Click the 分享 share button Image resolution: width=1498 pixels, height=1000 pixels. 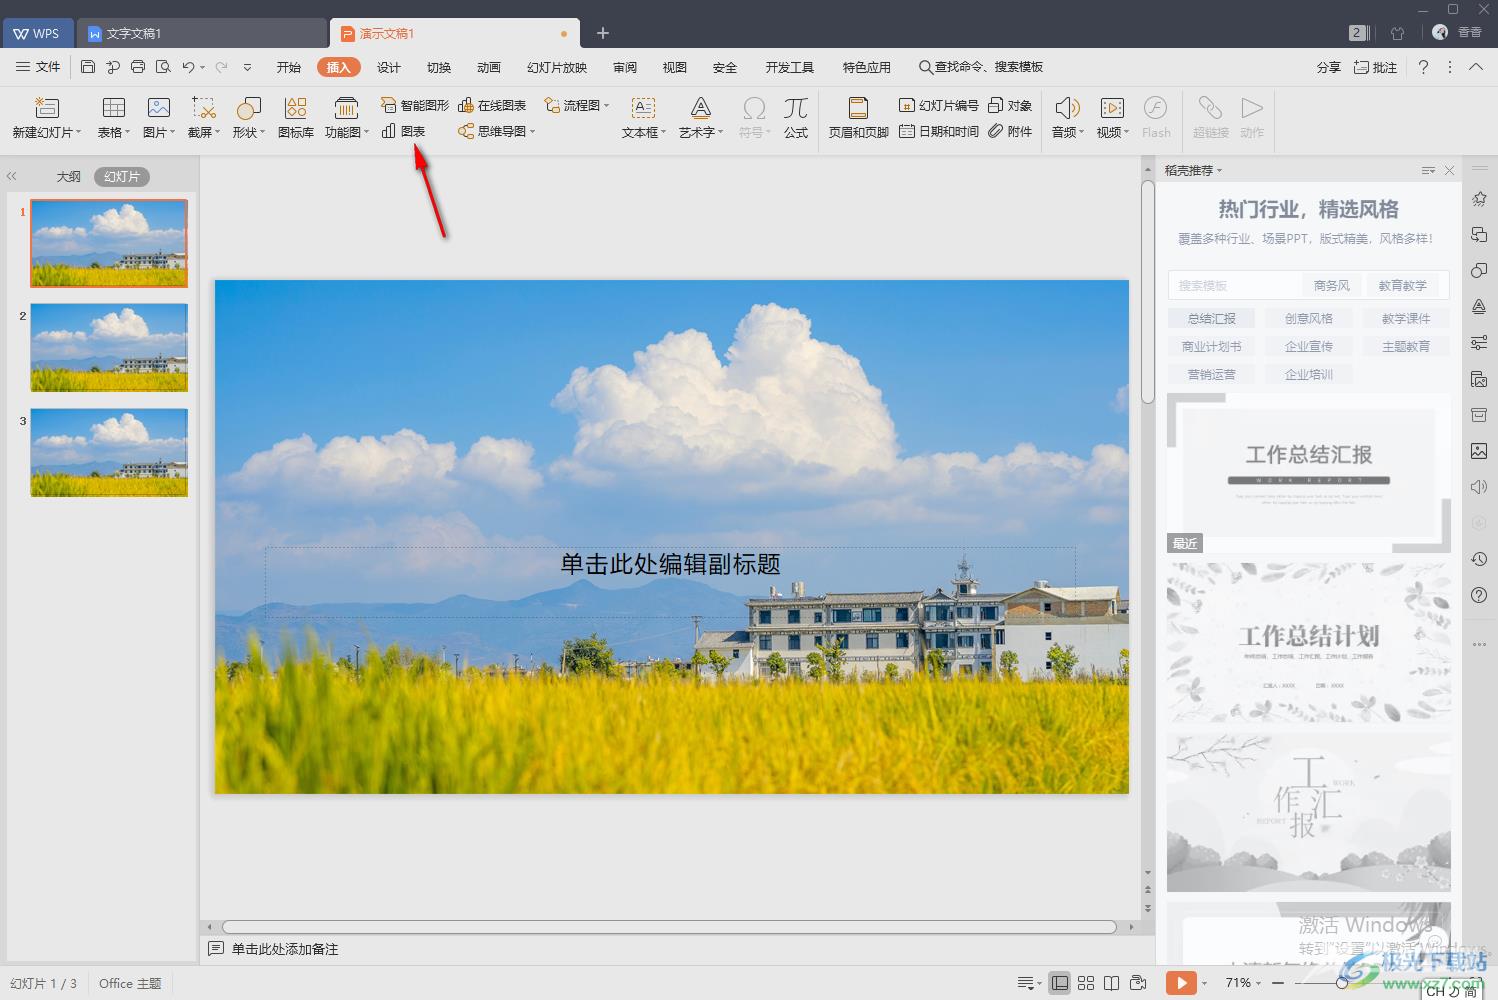(1328, 67)
